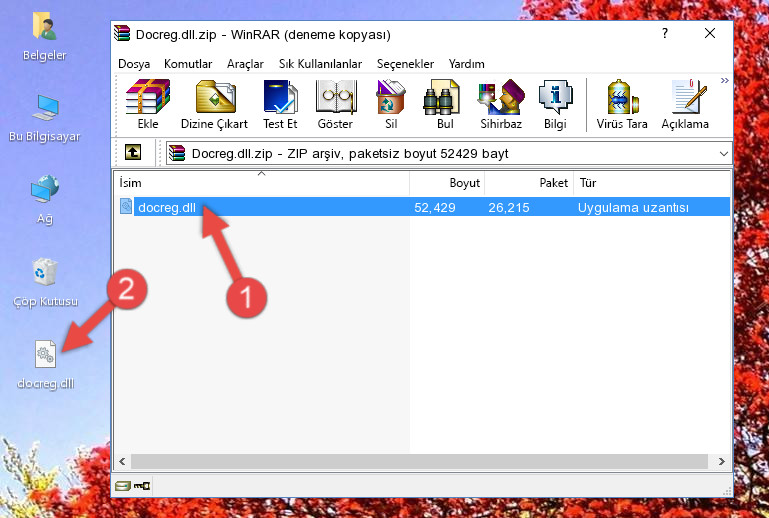Select Belgeler desktop icon
Viewport: 769px width, 518px height.
click(45, 37)
